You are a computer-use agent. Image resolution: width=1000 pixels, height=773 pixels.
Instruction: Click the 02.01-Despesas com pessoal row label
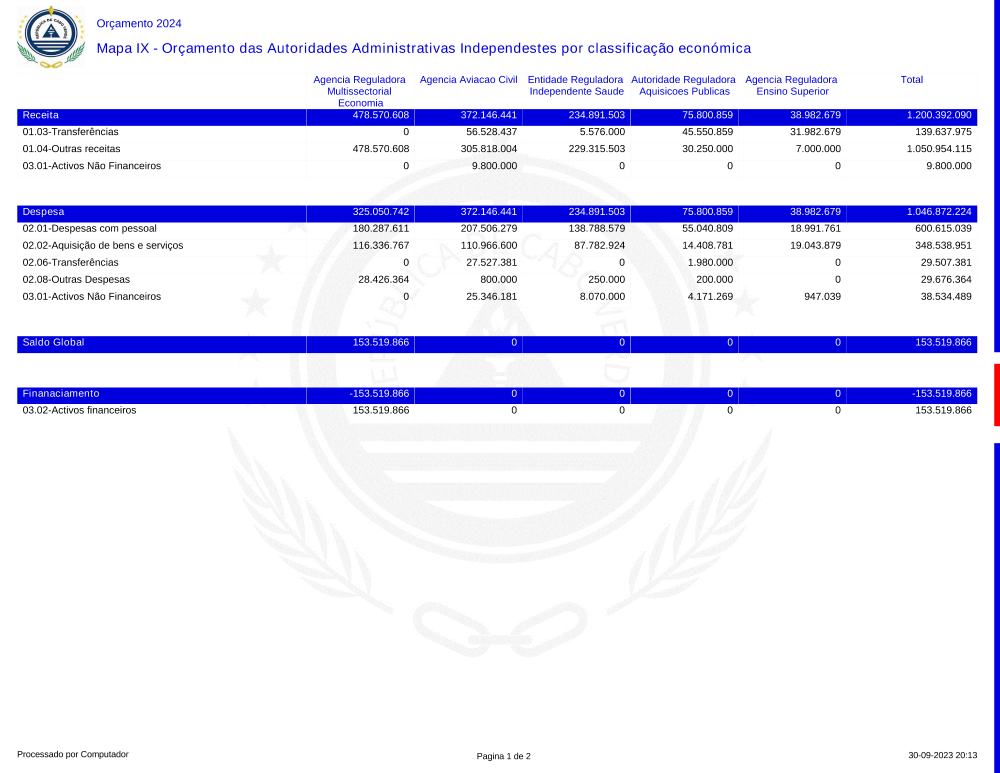89,228
